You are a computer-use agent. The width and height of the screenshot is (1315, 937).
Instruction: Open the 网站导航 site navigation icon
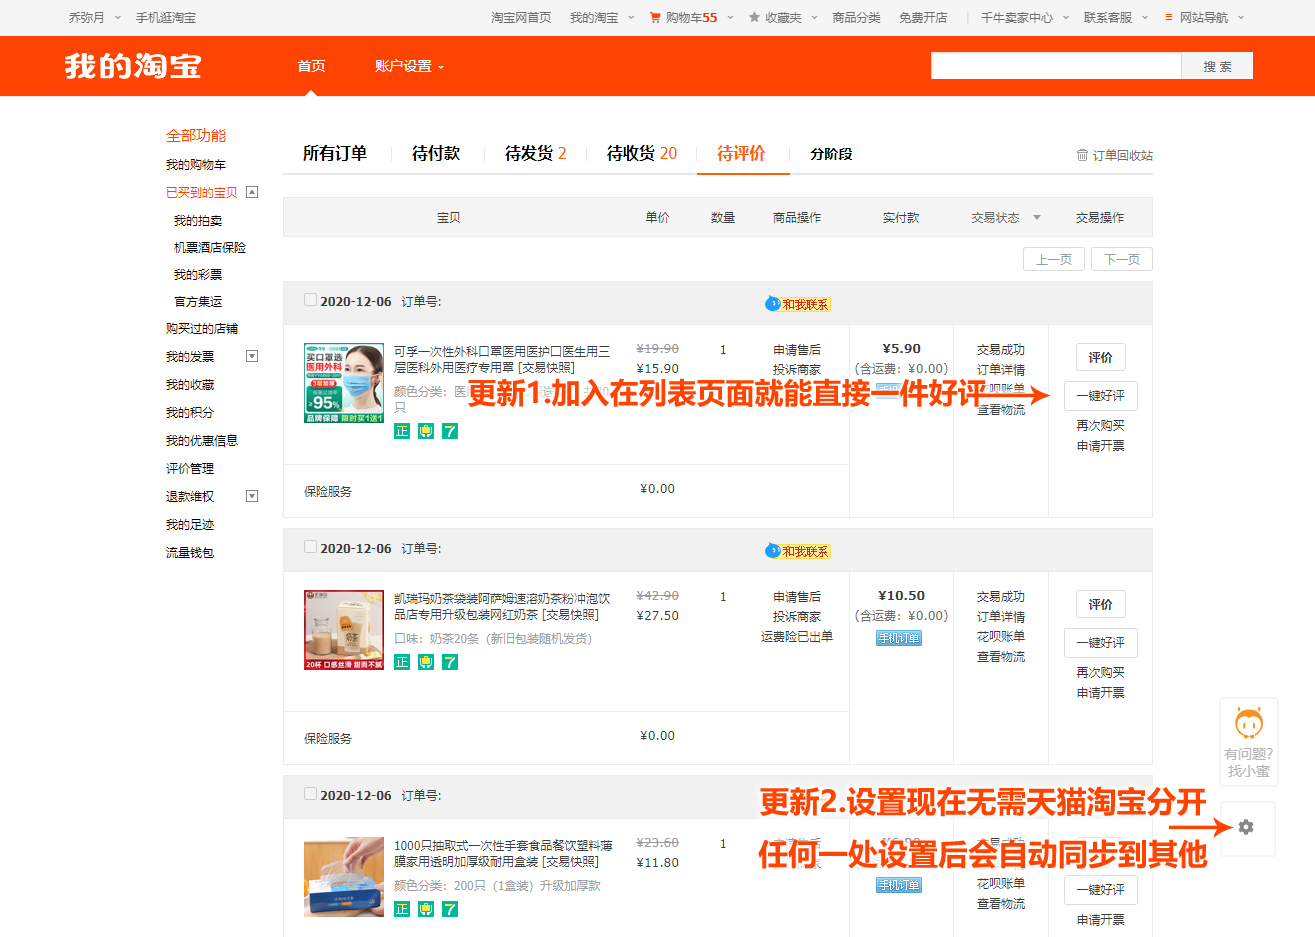(x=1168, y=17)
